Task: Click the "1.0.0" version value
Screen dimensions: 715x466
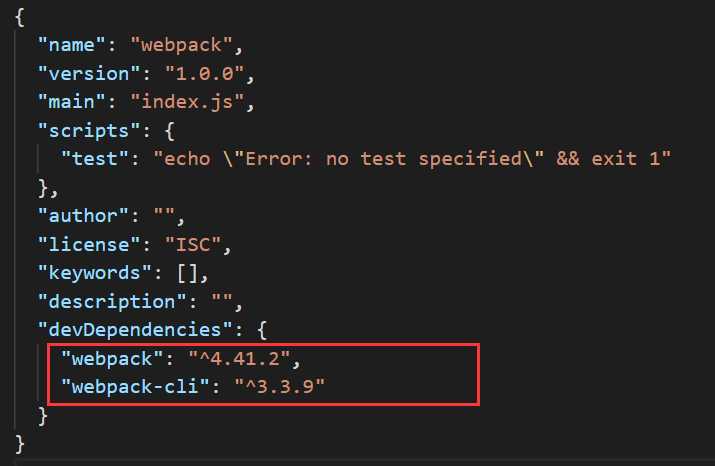Action: click(204, 73)
